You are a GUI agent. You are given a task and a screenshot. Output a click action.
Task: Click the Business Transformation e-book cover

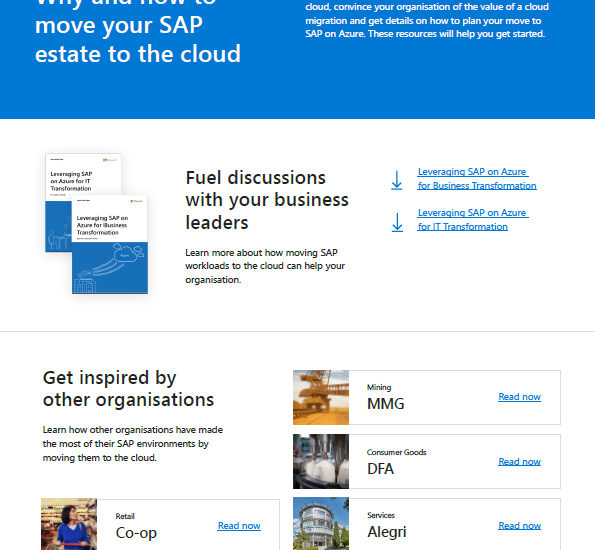[x=110, y=244]
